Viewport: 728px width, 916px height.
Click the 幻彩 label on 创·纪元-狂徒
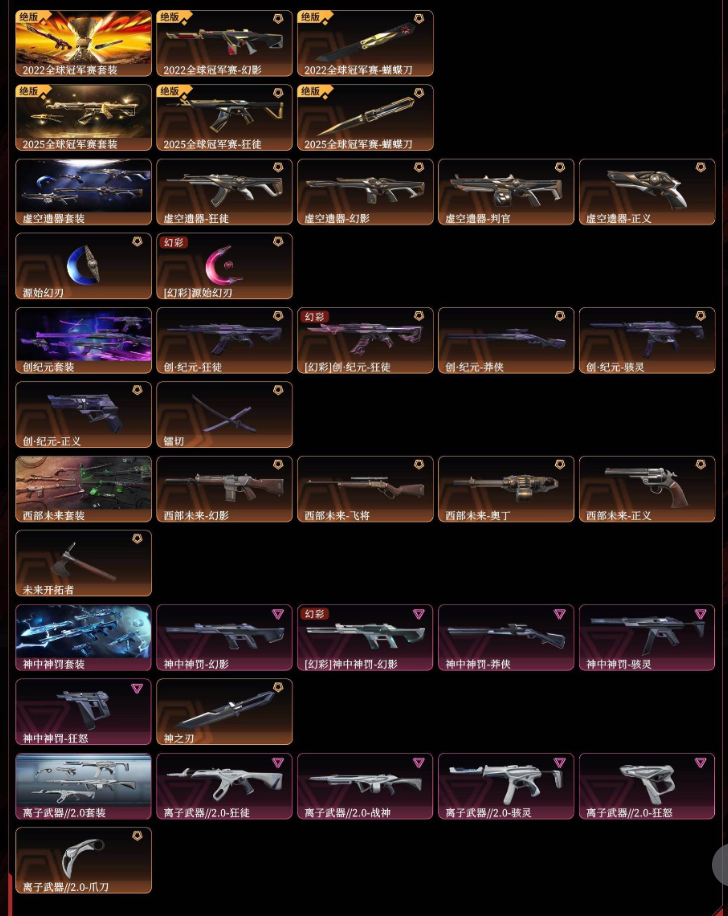click(x=314, y=317)
